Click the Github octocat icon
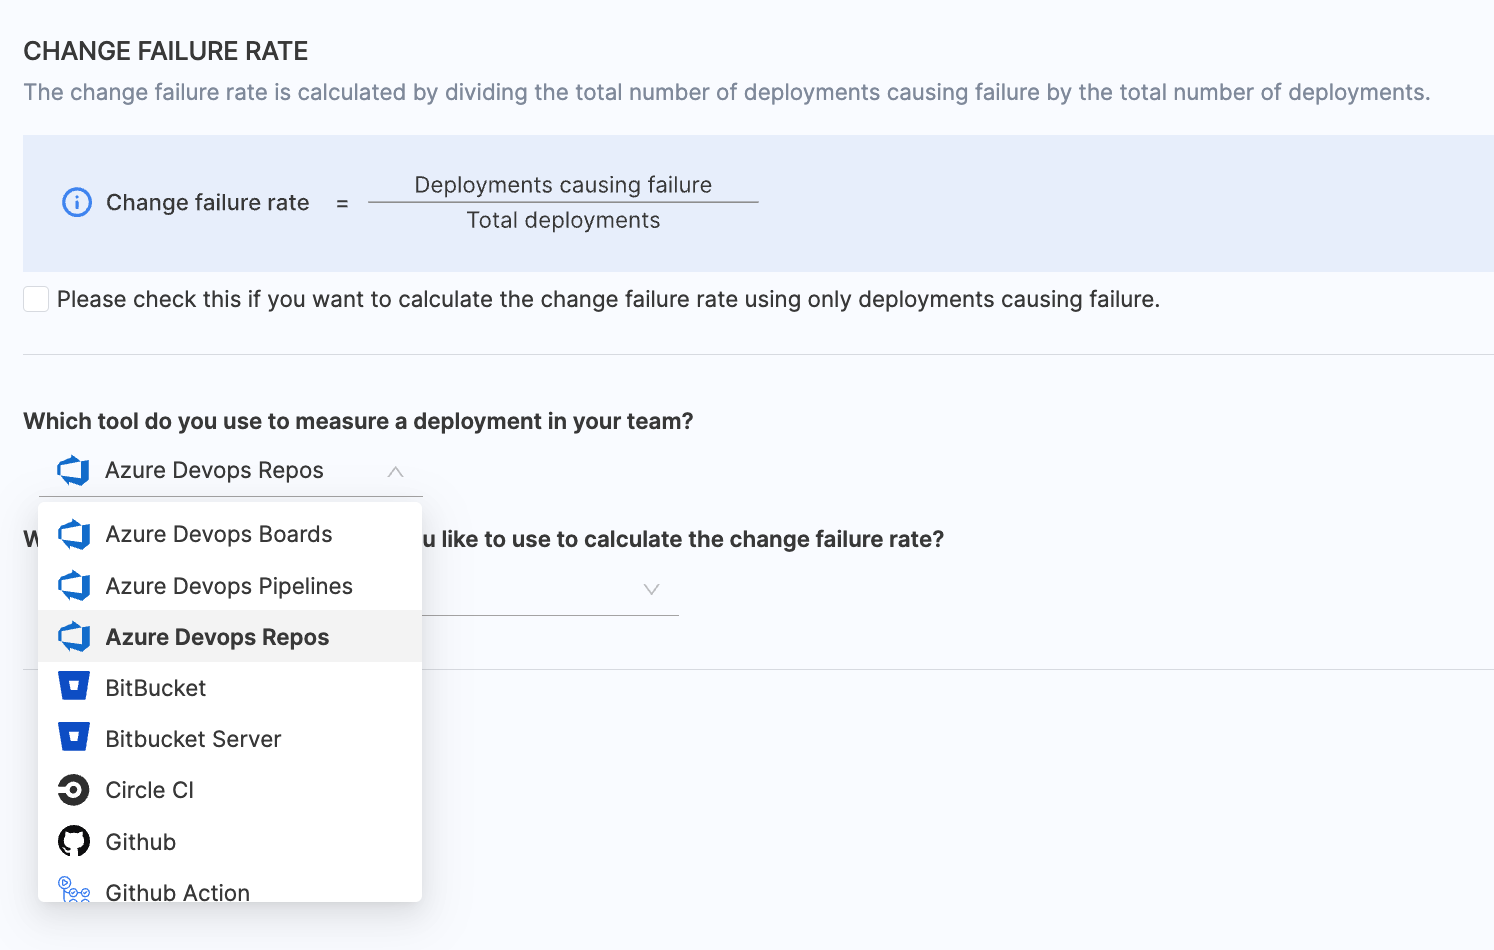This screenshot has width=1494, height=950. pyautogui.click(x=74, y=842)
